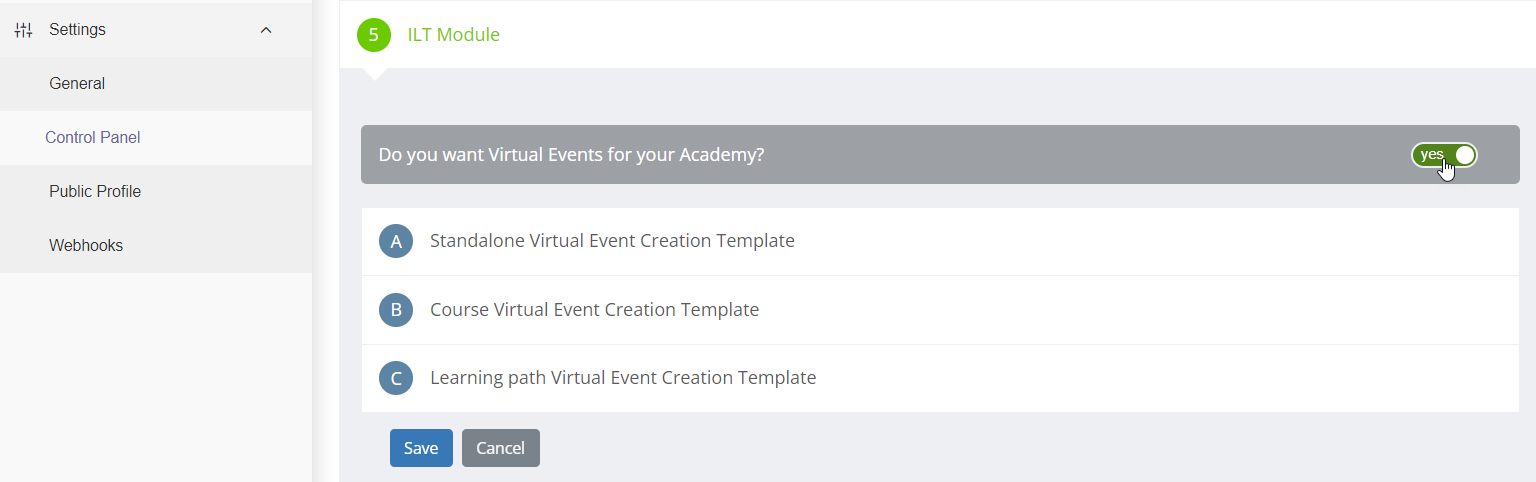The width and height of the screenshot is (1536, 482).
Task: Cancel the ILT Module changes
Action: [501, 448]
